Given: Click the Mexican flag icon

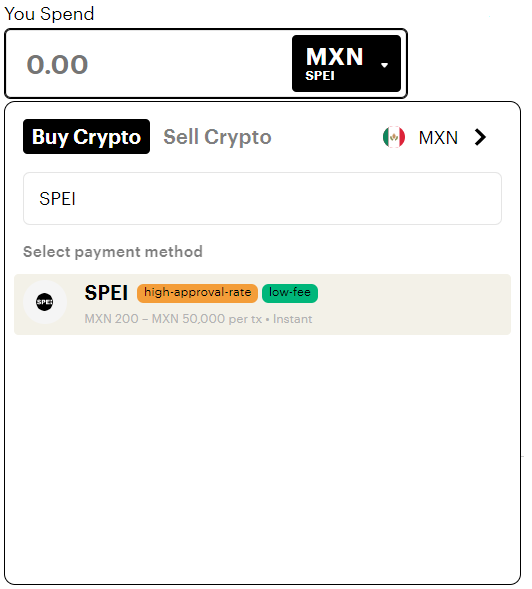Looking at the screenshot, I should (394, 137).
